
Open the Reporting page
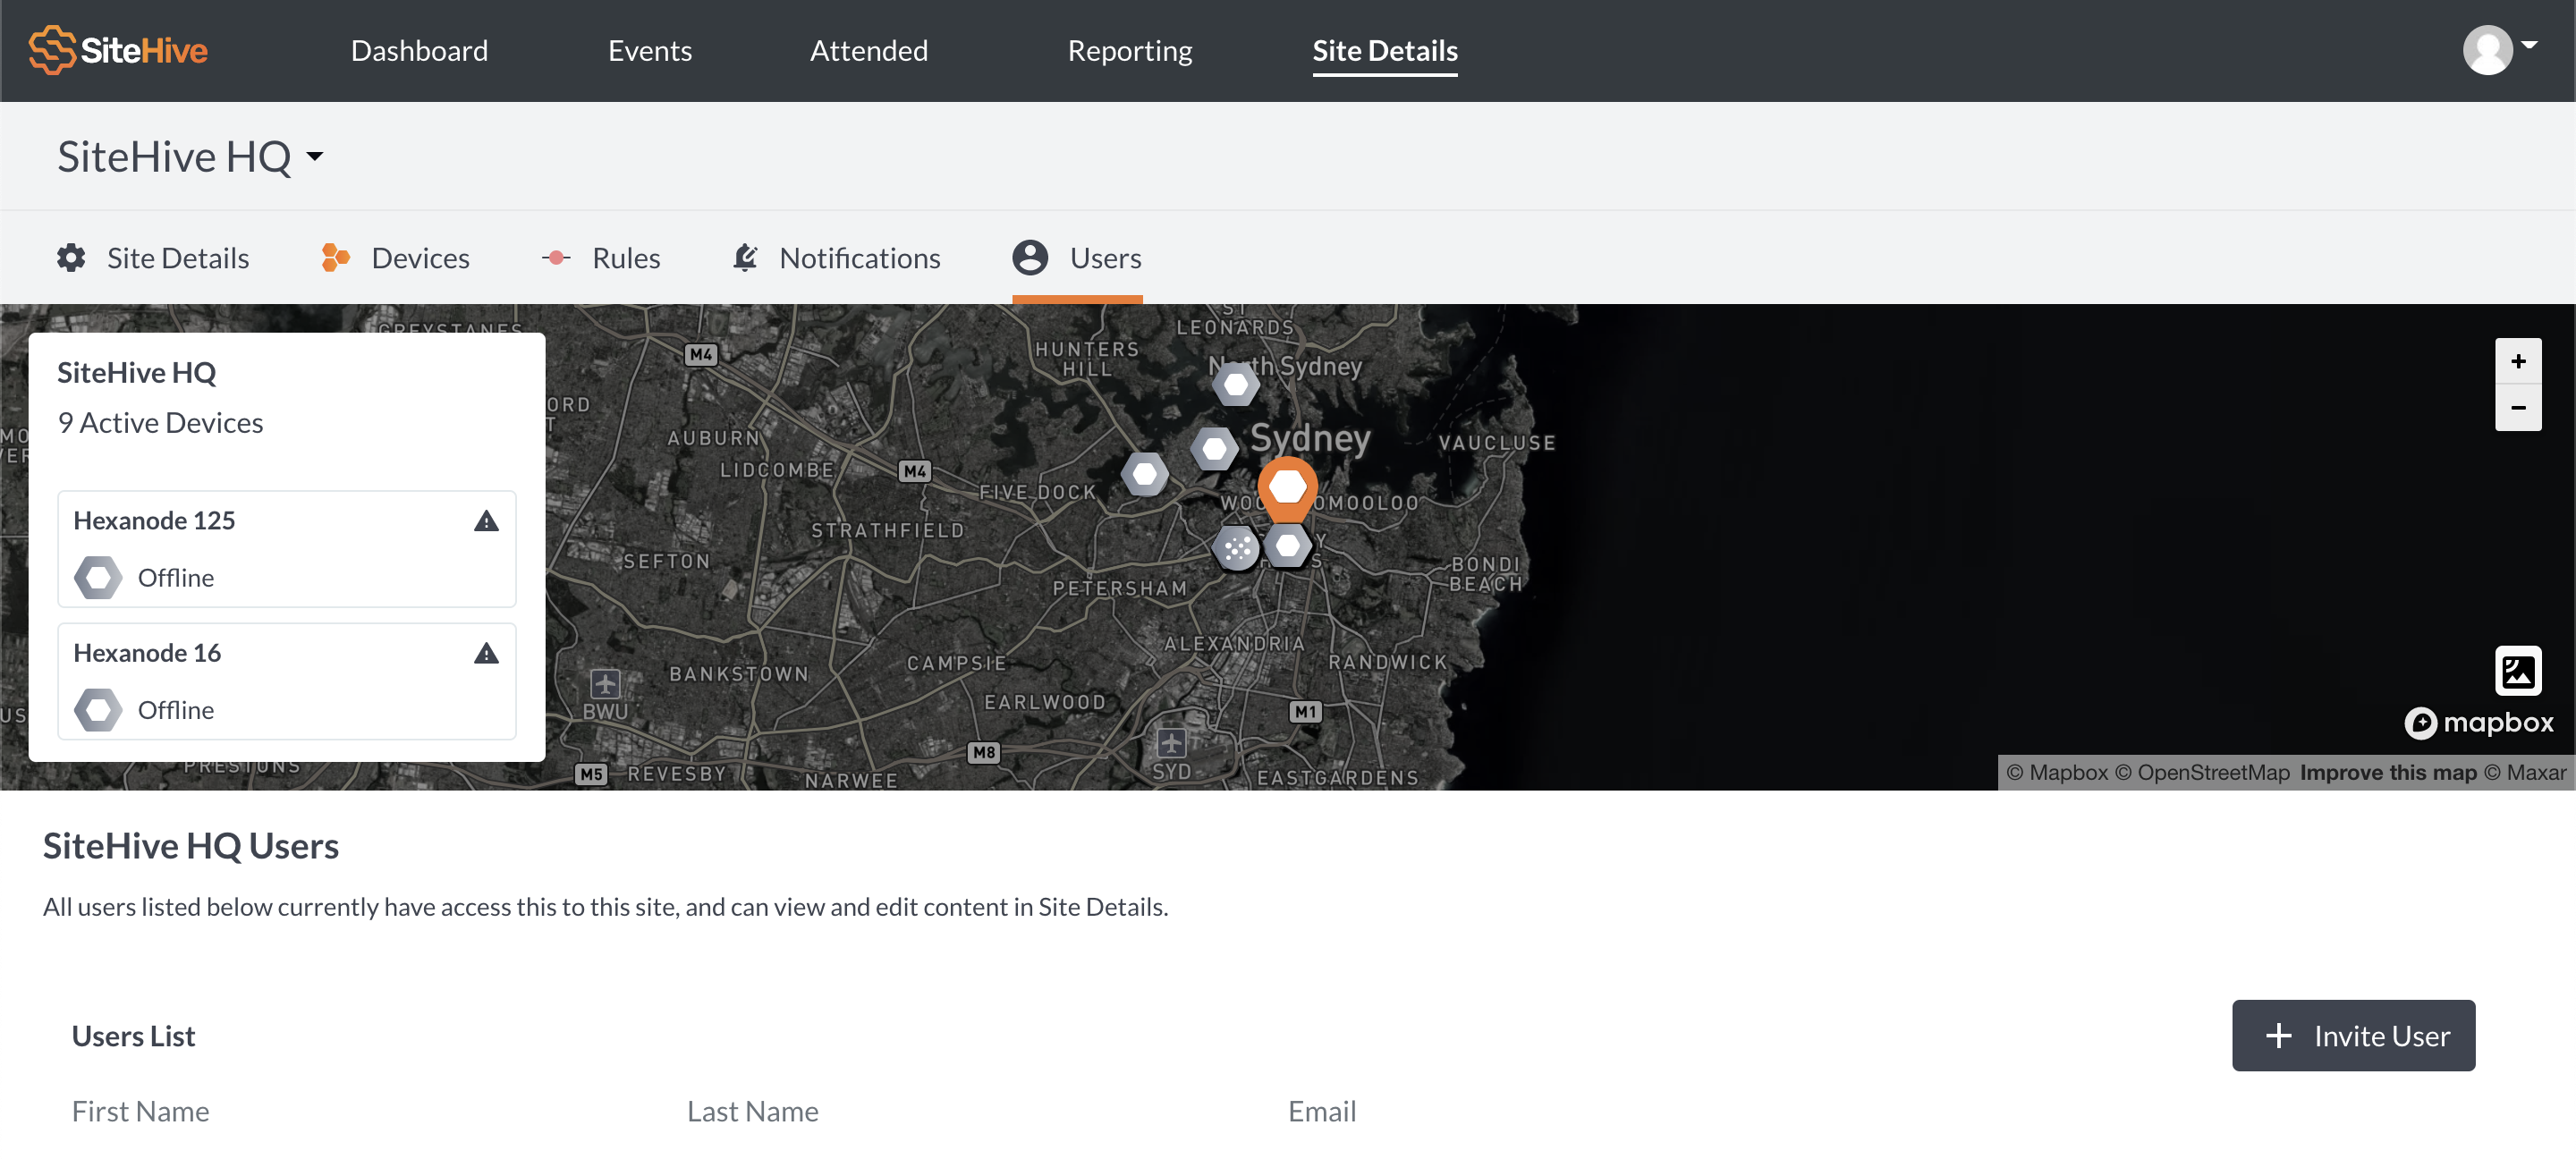pos(1130,50)
